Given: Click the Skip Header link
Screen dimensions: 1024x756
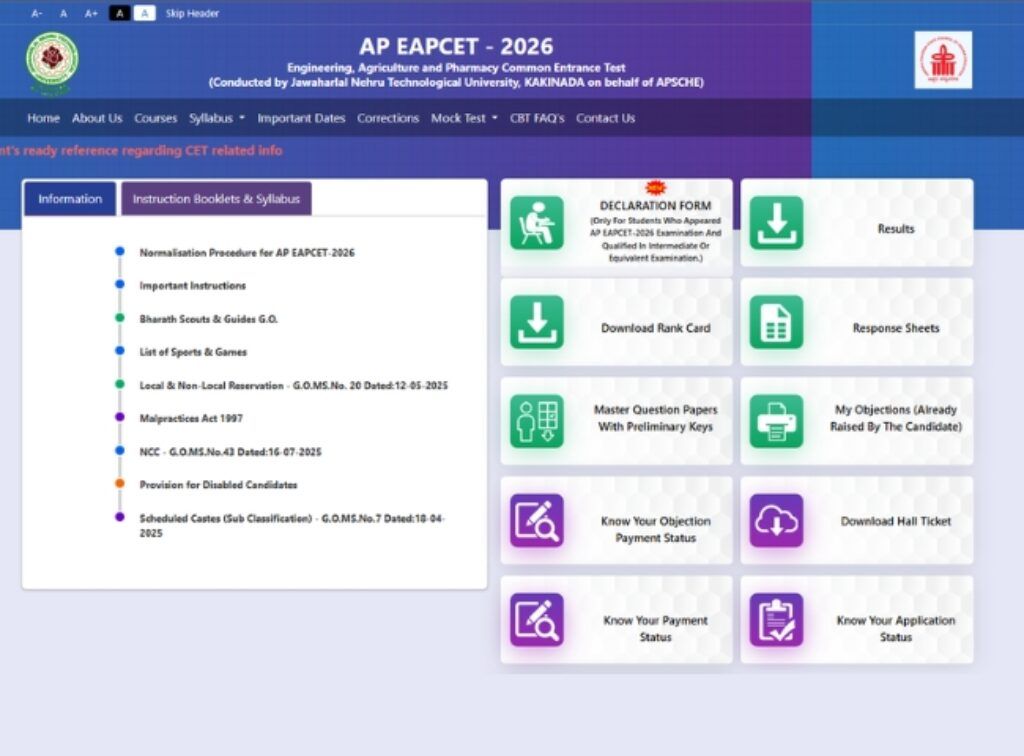Looking at the screenshot, I should click(x=192, y=13).
